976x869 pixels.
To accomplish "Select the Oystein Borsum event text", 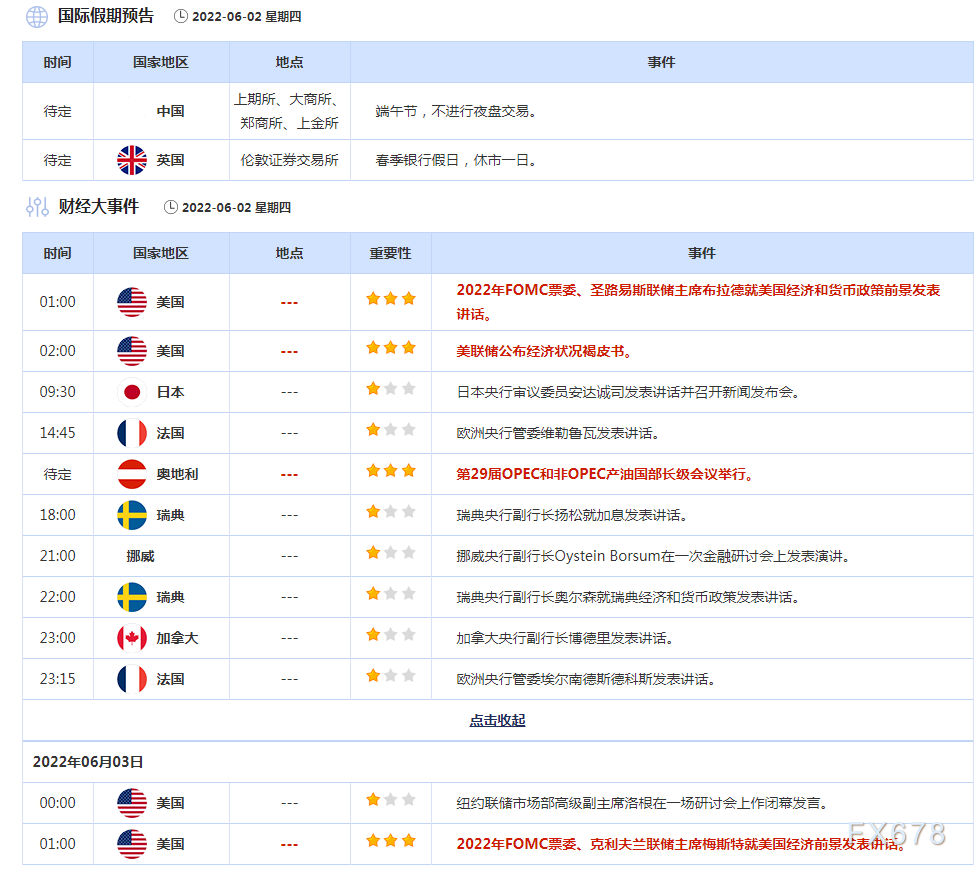I will click(x=653, y=557).
